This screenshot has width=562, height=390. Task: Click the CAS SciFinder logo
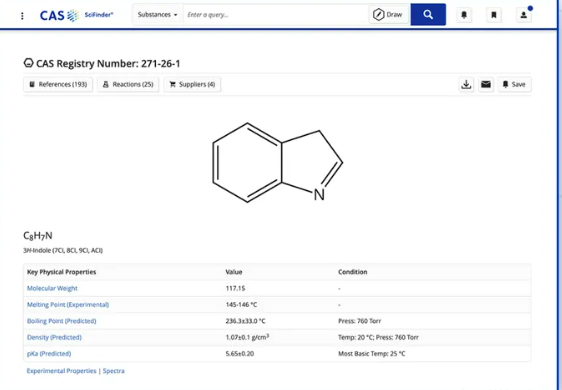(76, 15)
